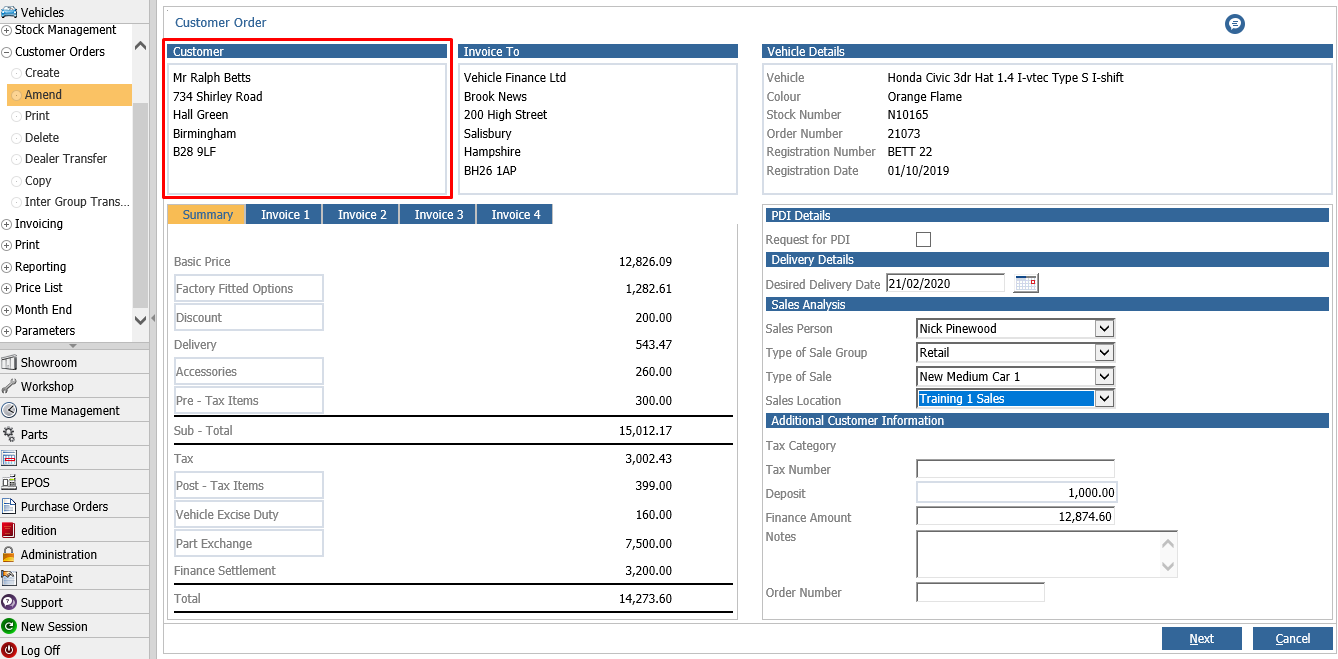Switch to the Invoice 2 tab

[362, 214]
